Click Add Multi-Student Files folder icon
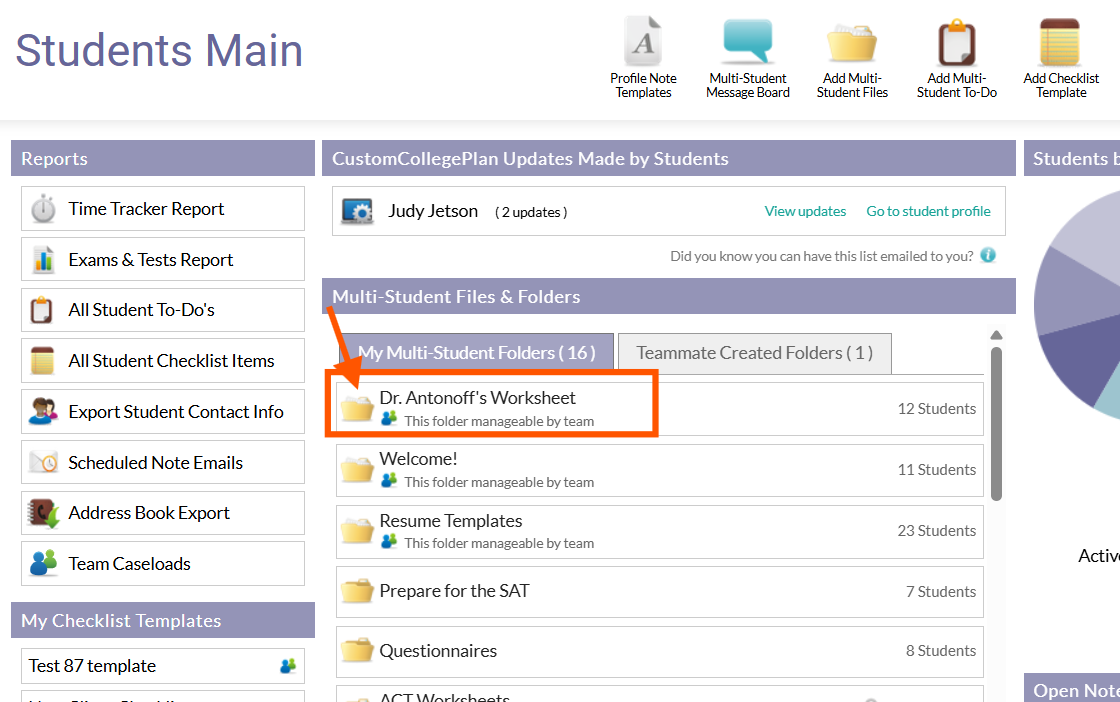 click(x=851, y=43)
